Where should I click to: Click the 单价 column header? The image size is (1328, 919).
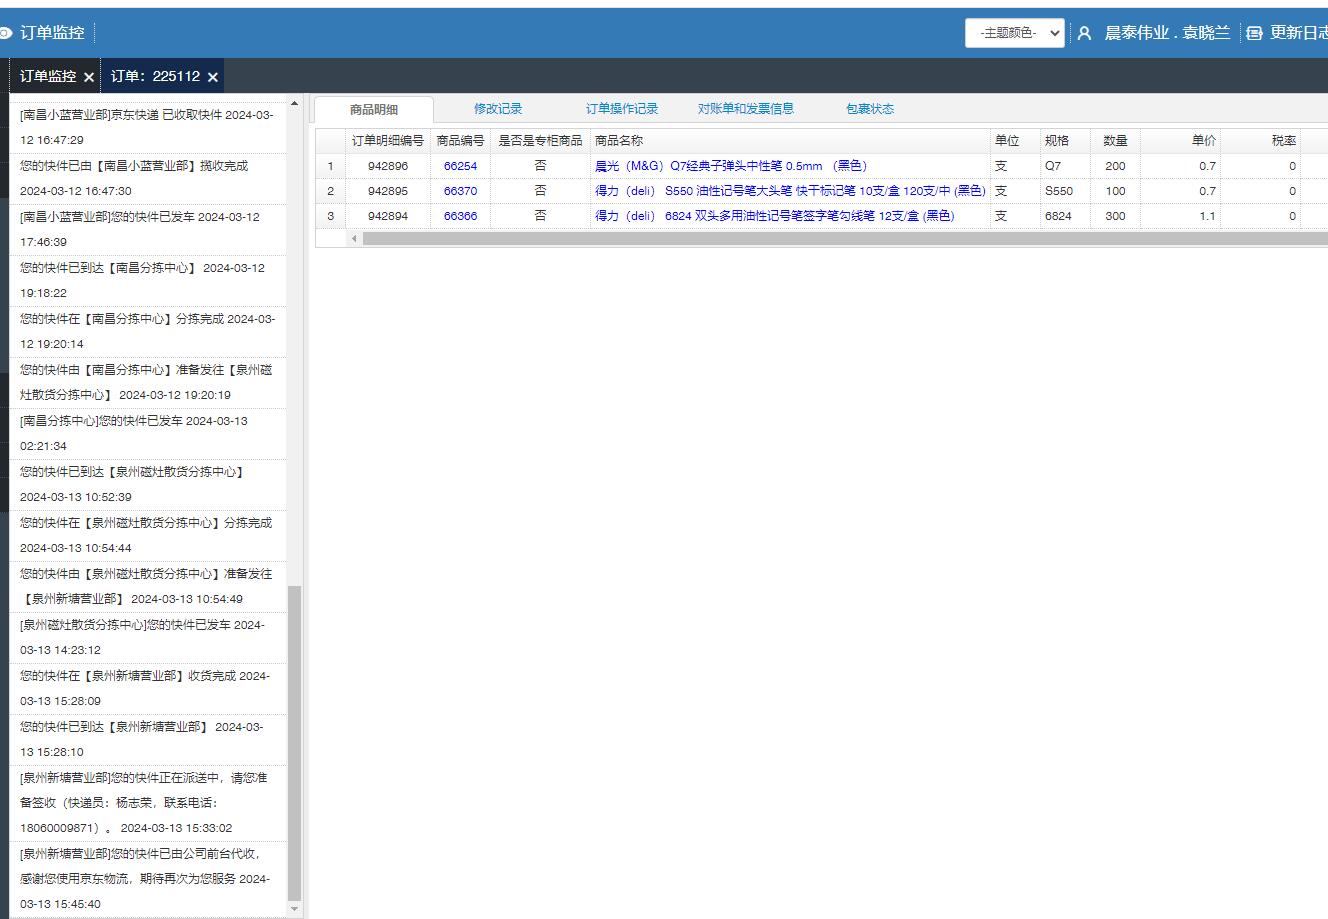click(1181, 141)
